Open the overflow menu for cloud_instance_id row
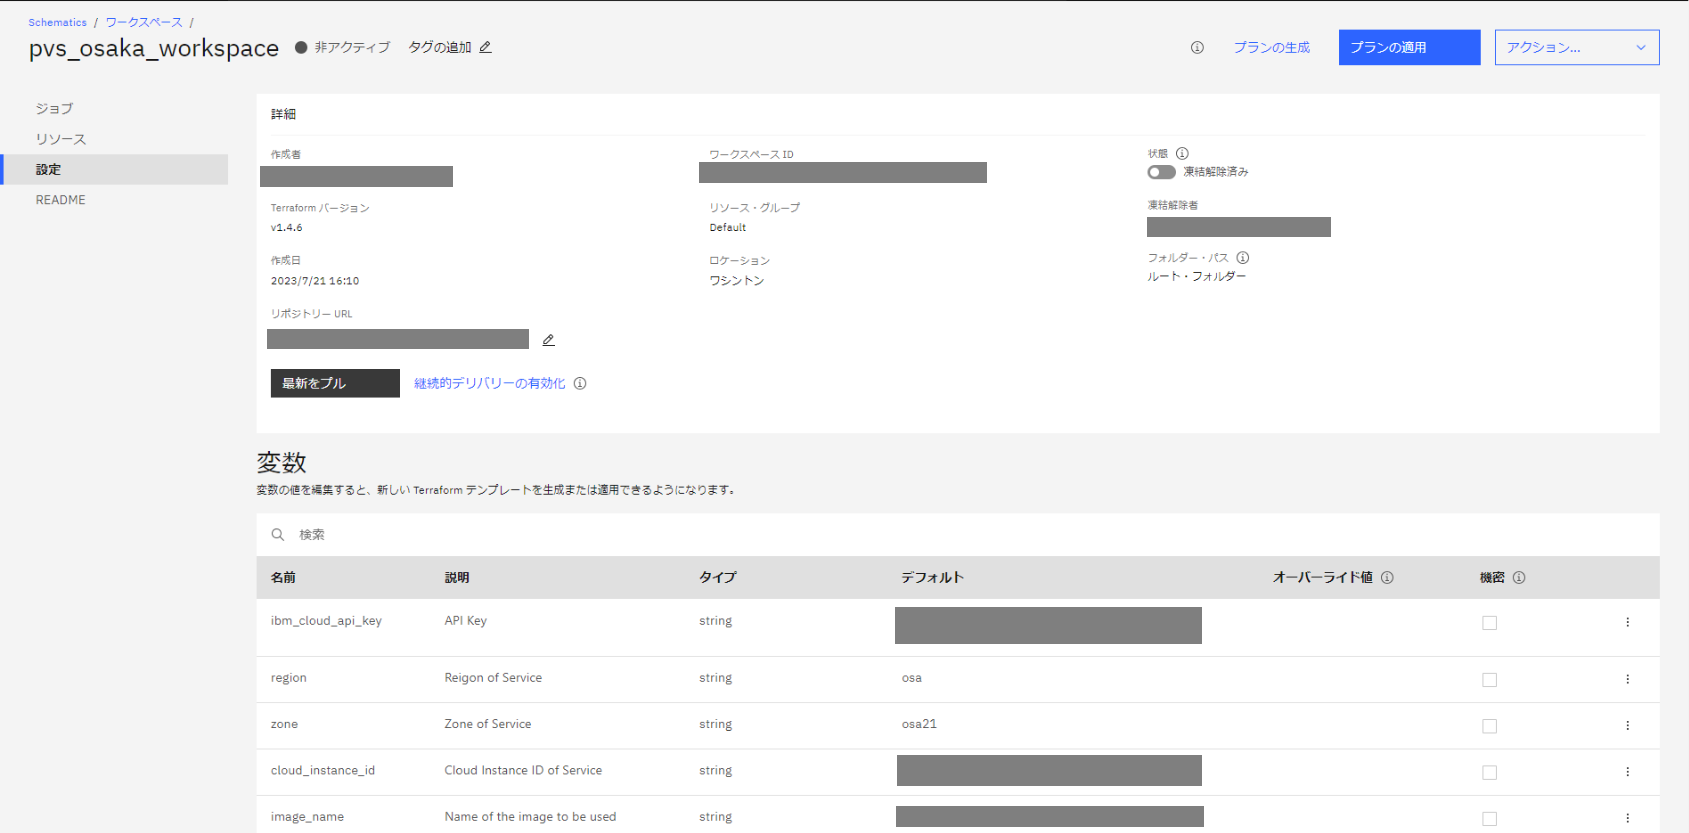 1627,772
